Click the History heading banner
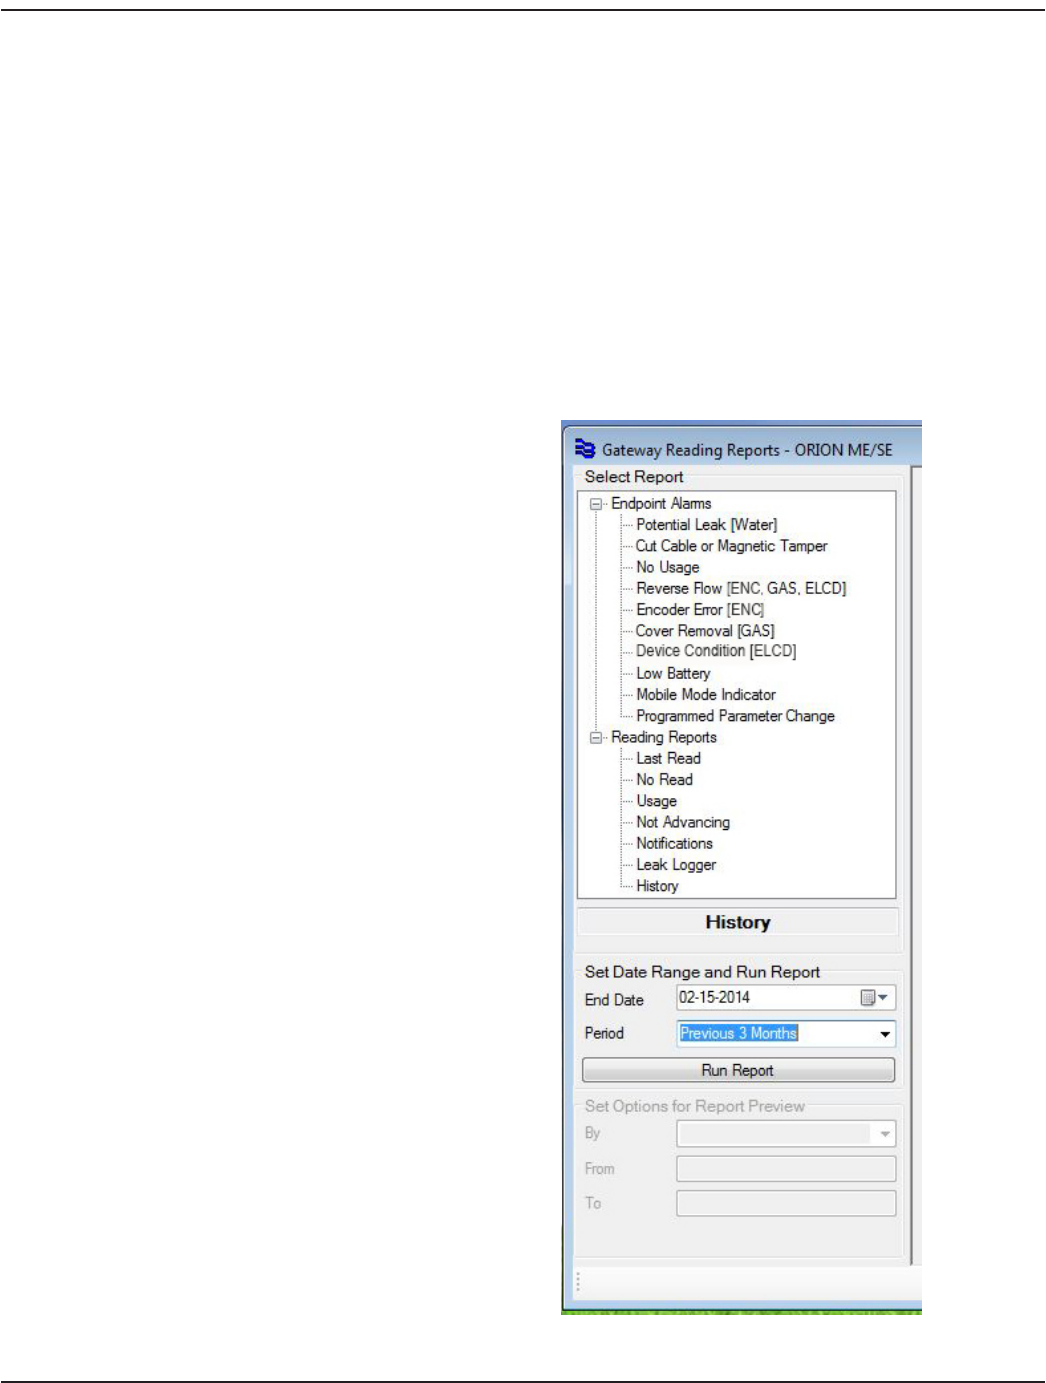The image size is (1046, 1383). (x=738, y=922)
